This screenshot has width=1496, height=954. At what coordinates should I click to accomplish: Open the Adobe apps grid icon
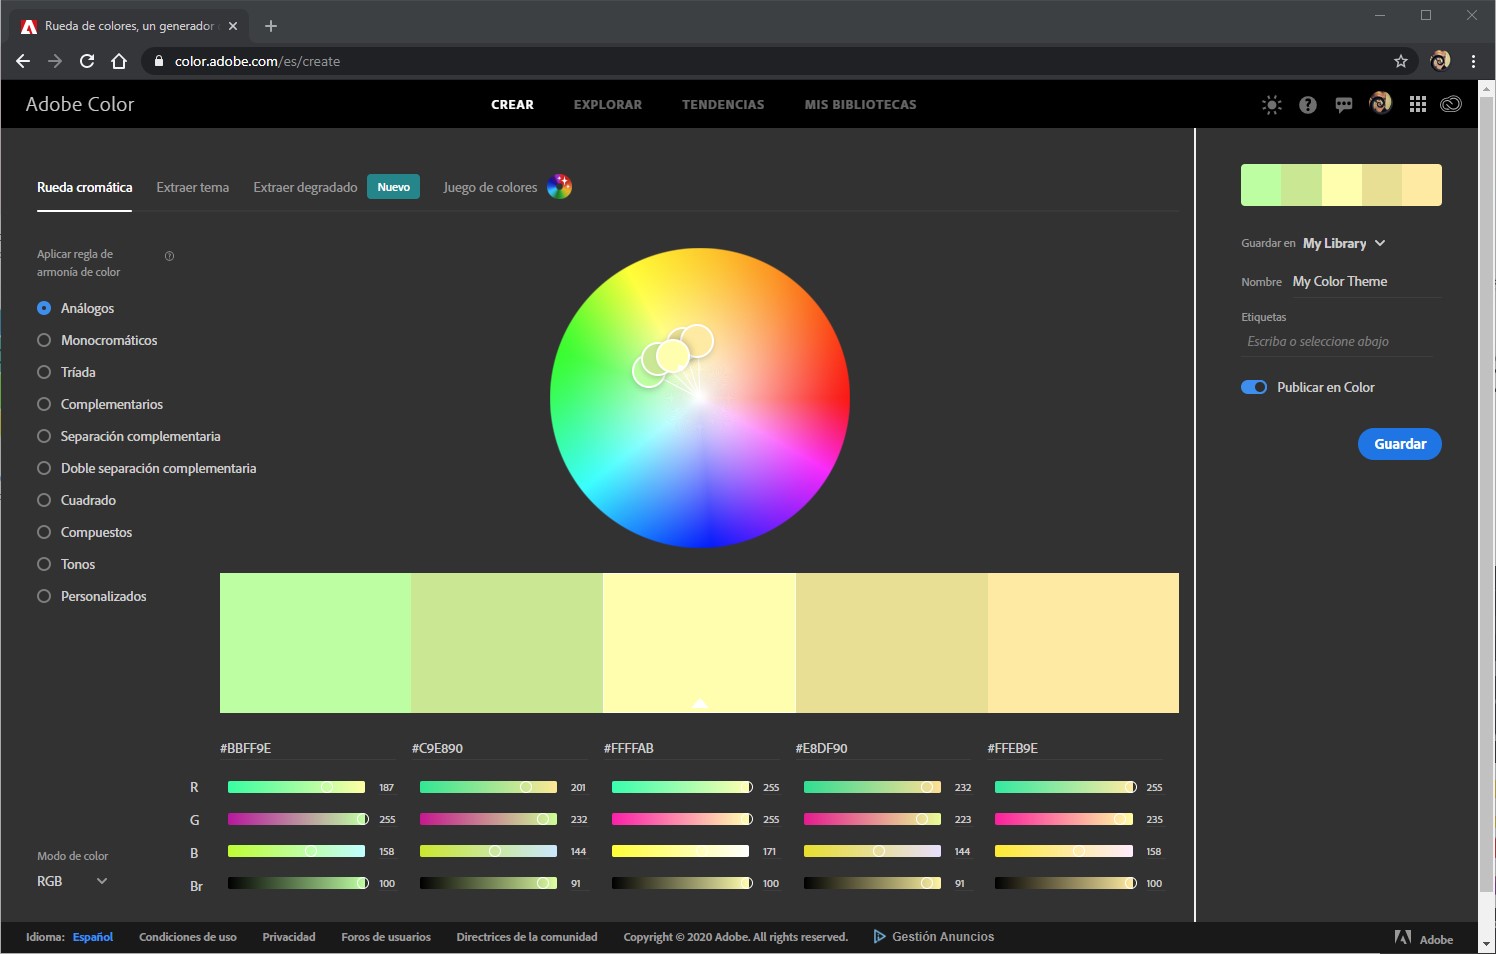pyautogui.click(x=1417, y=104)
